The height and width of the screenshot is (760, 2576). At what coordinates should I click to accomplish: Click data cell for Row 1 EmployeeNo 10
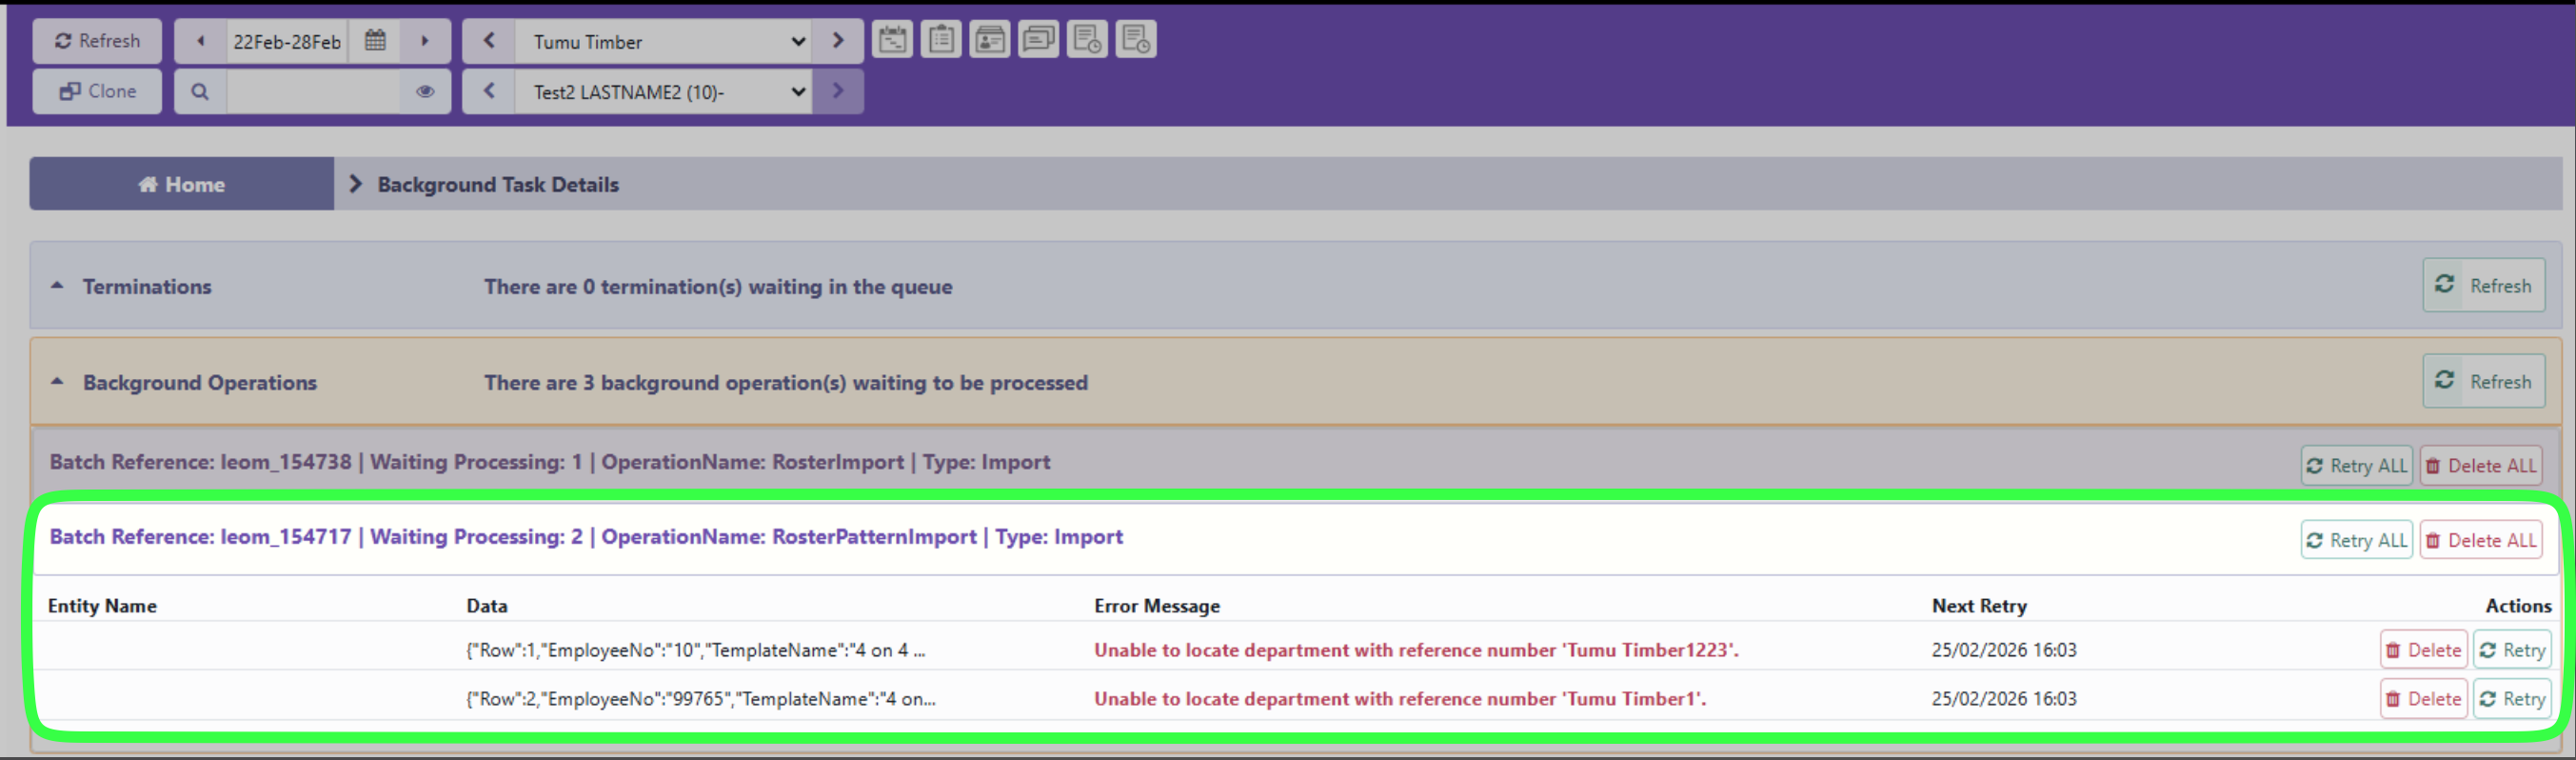point(696,650)
